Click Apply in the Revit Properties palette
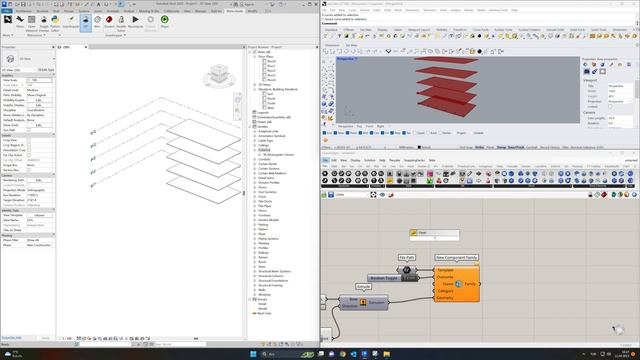 45,338
